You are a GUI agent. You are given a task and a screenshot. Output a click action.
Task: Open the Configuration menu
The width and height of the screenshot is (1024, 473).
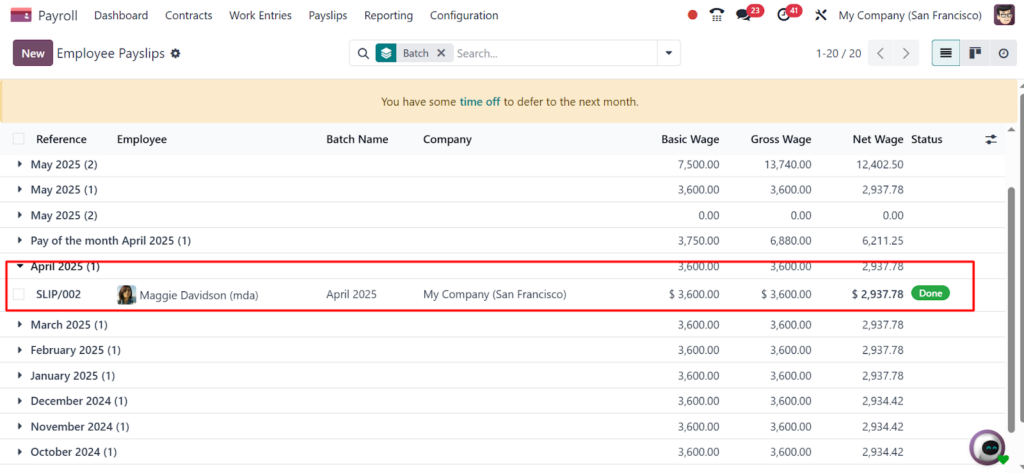coord(464,15)
